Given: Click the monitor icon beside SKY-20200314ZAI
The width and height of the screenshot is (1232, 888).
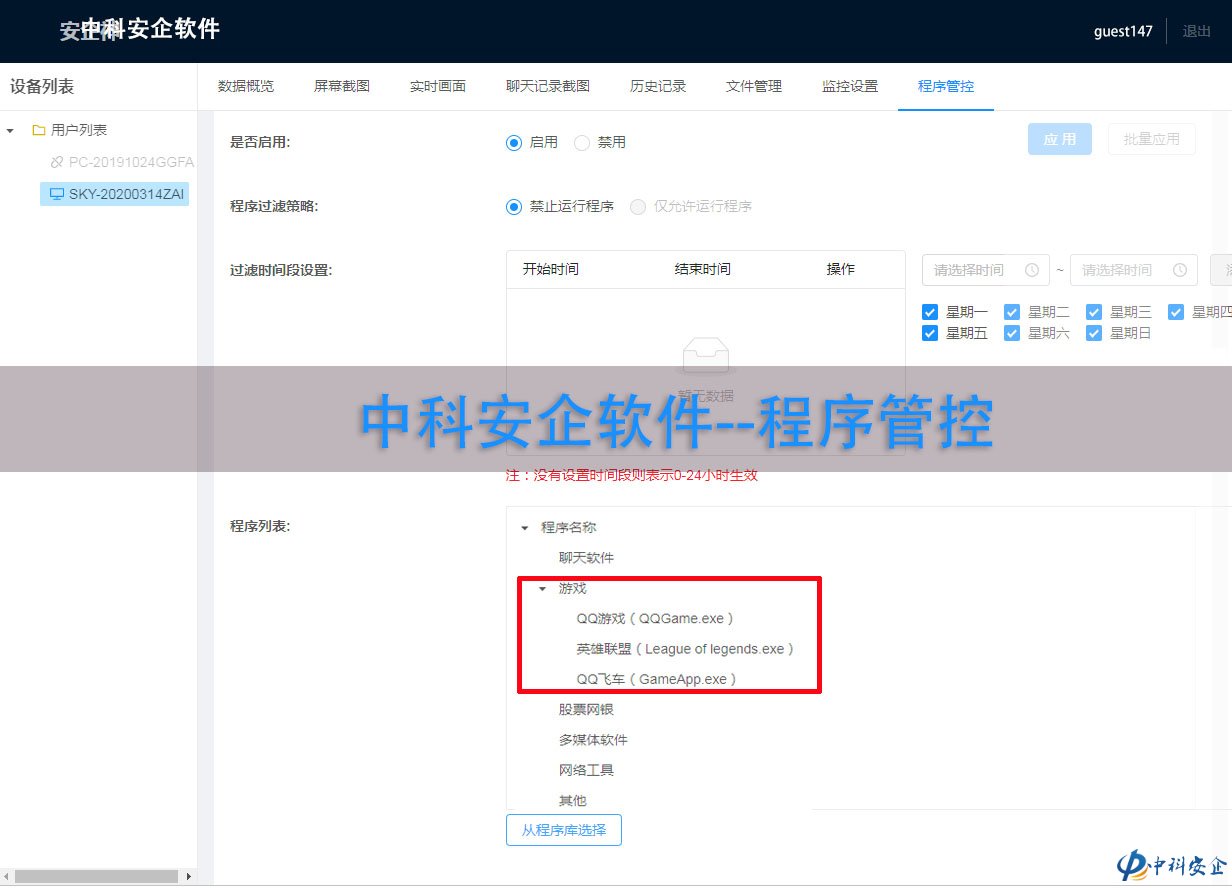Looking at the screenshot, I should pyautogui.click(x=57, y=194).
